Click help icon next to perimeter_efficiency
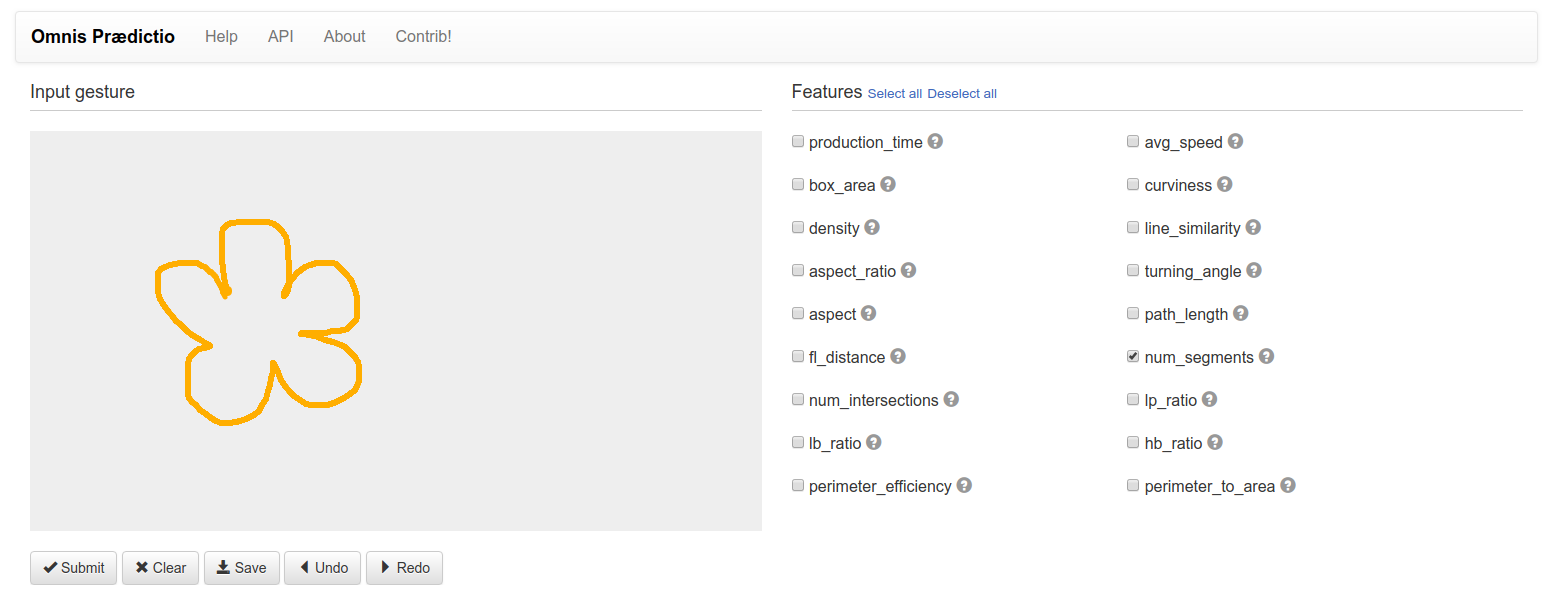The image size is (1553, 604). (x=964, y=486)
